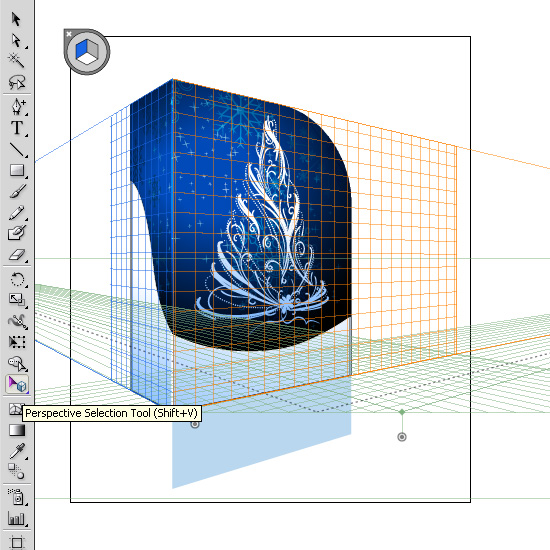Screen dimensions: 550x550
Task: Activate the Type tool
Action: coord(16,128)
